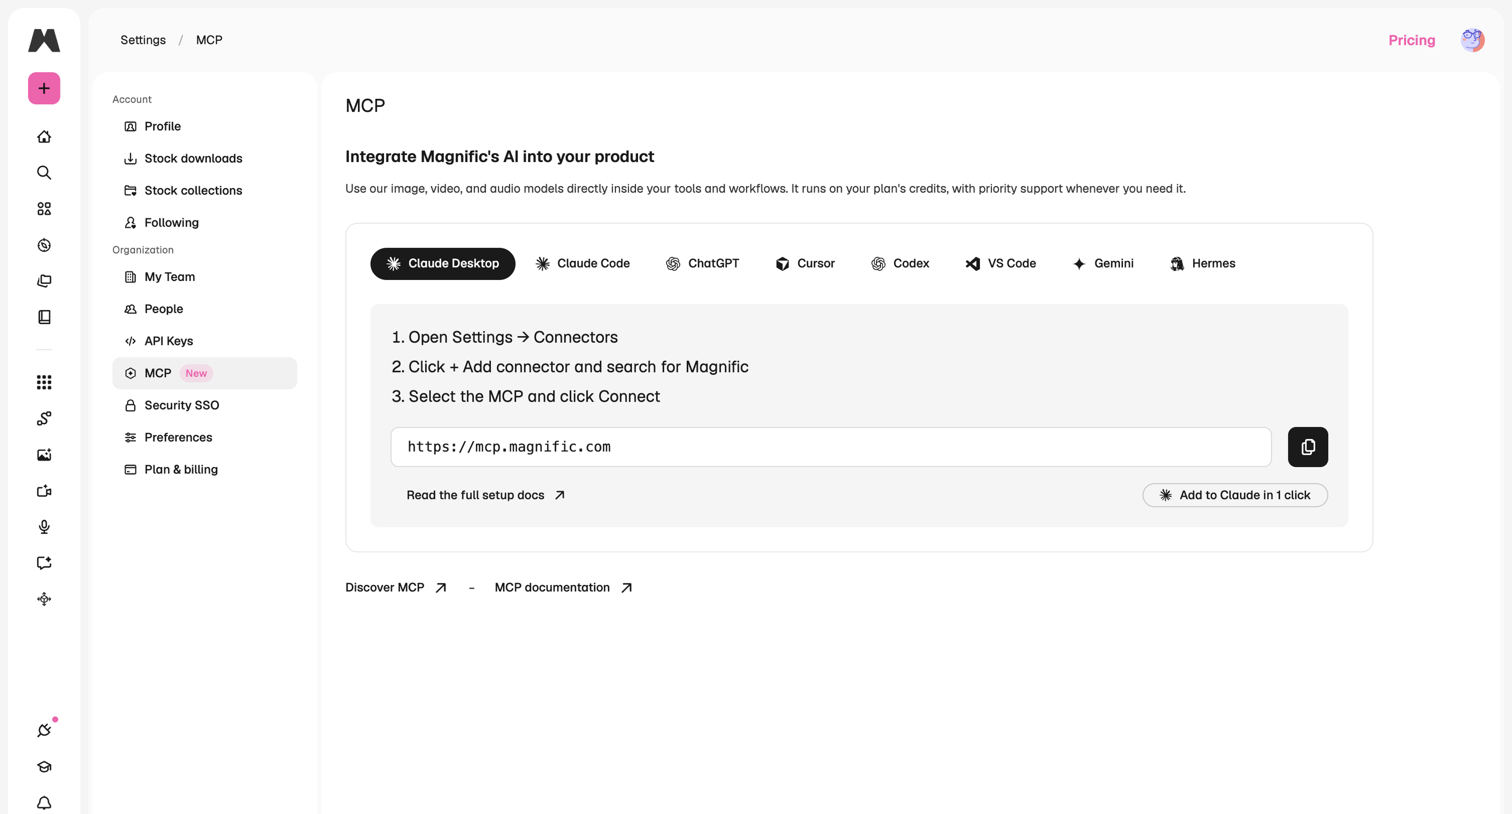The image size is (1512, 814).
Task: Open Read the full setup docs
Action: click(486, 495)
